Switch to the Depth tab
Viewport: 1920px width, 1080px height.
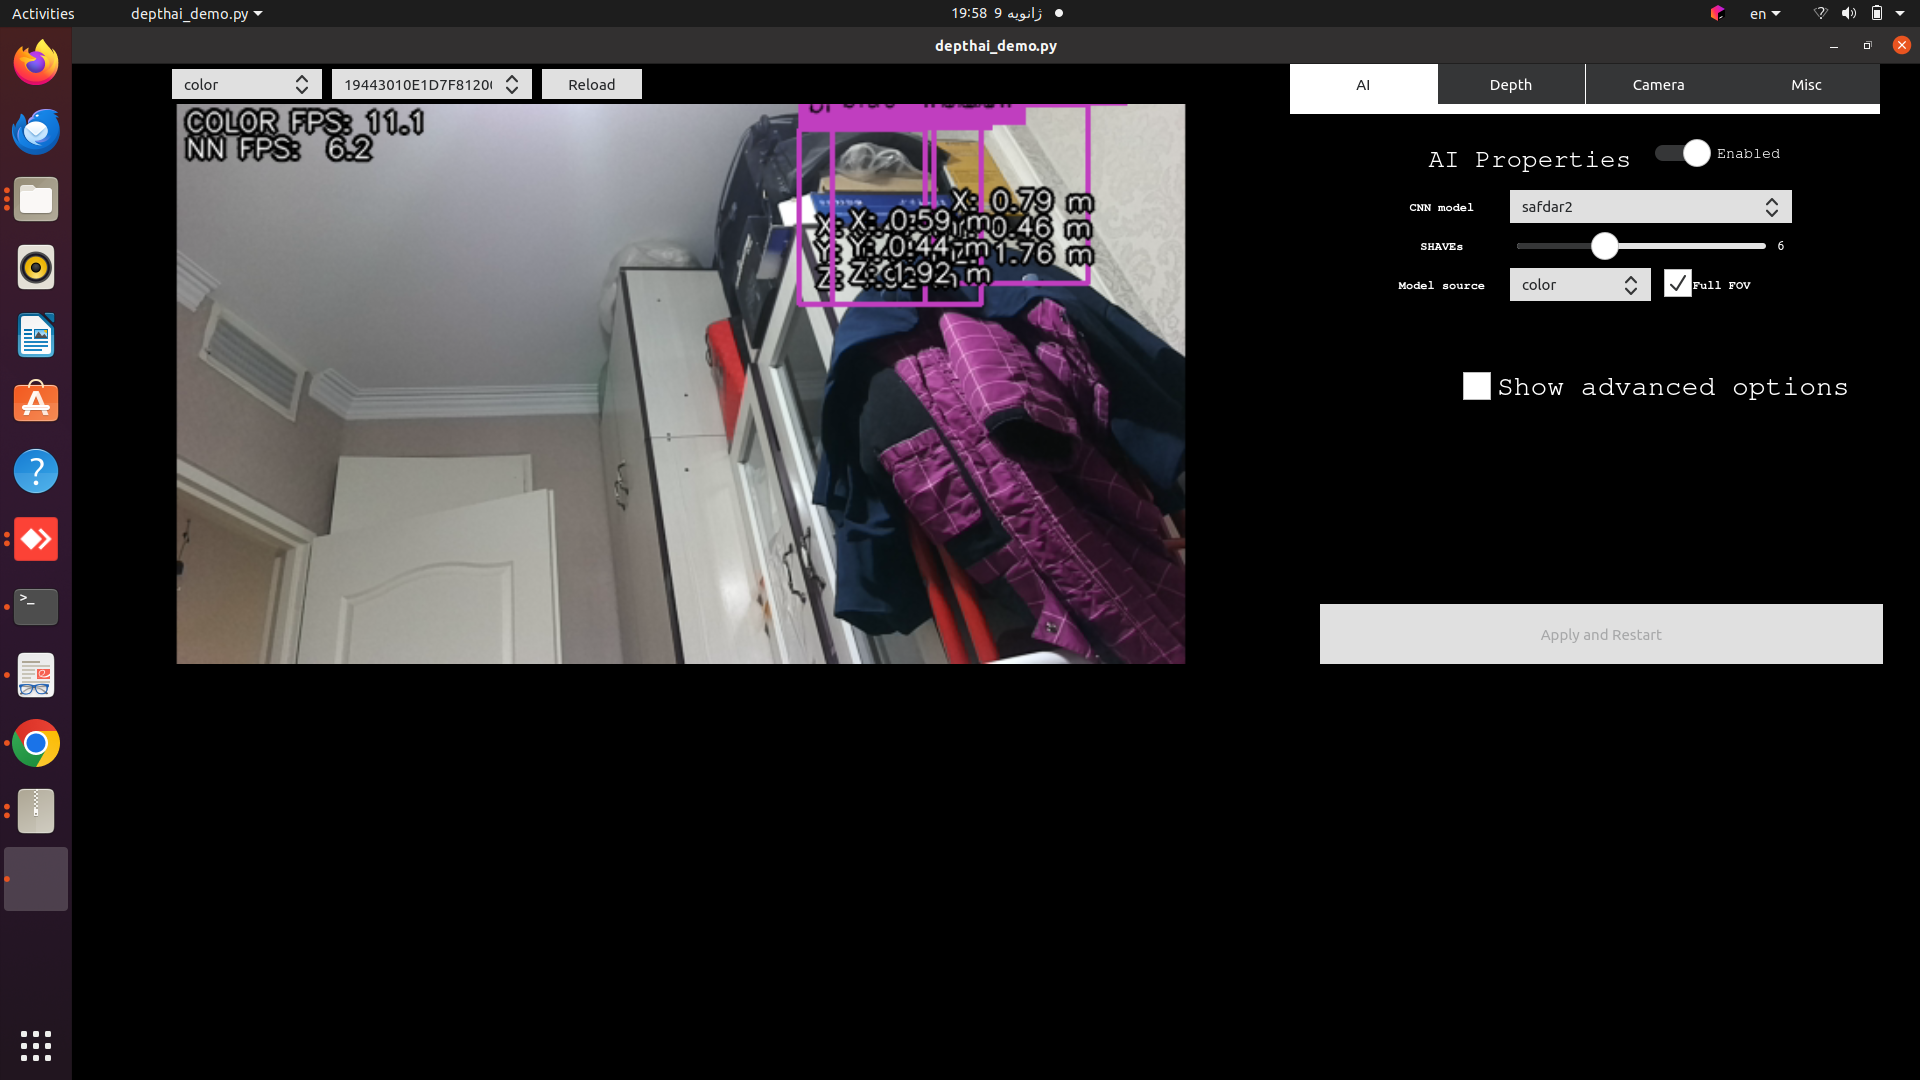1510,85
